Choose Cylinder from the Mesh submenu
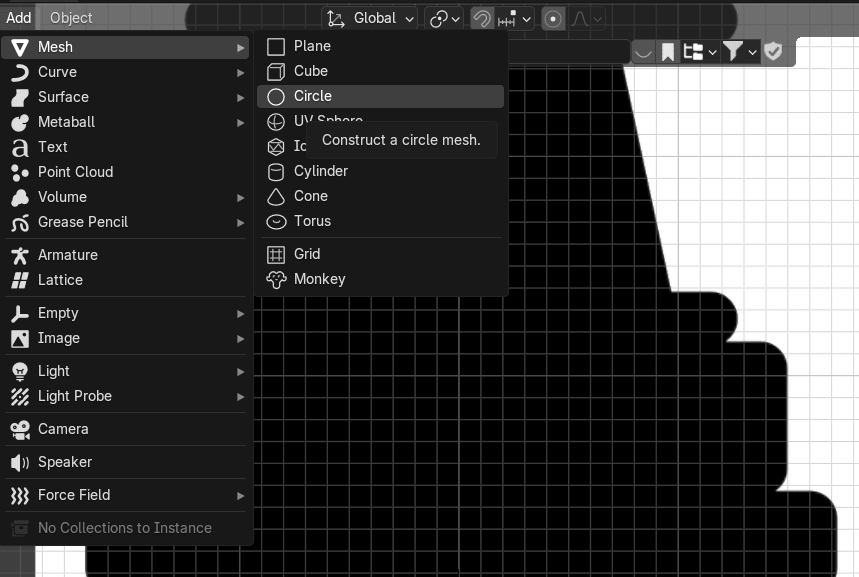Screen dimensions: 859x577 coord(320,171)
